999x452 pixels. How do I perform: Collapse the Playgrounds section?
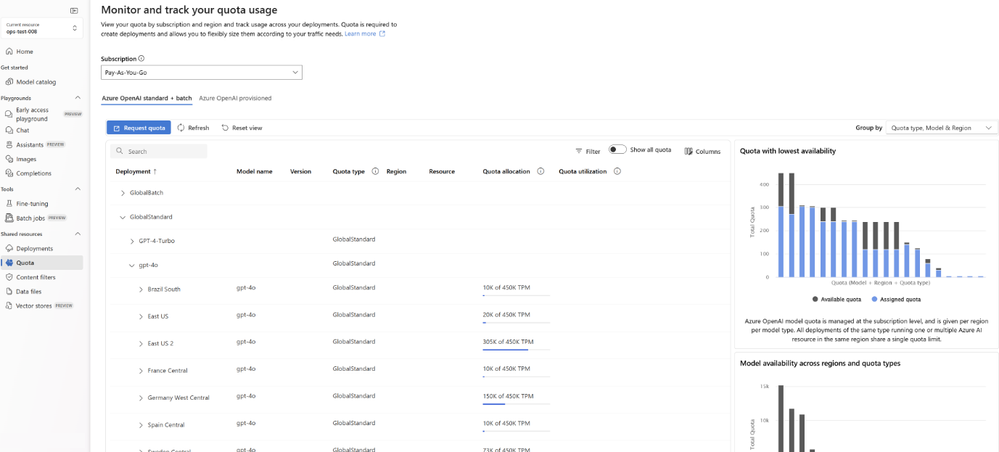click(x=78, y=98)
